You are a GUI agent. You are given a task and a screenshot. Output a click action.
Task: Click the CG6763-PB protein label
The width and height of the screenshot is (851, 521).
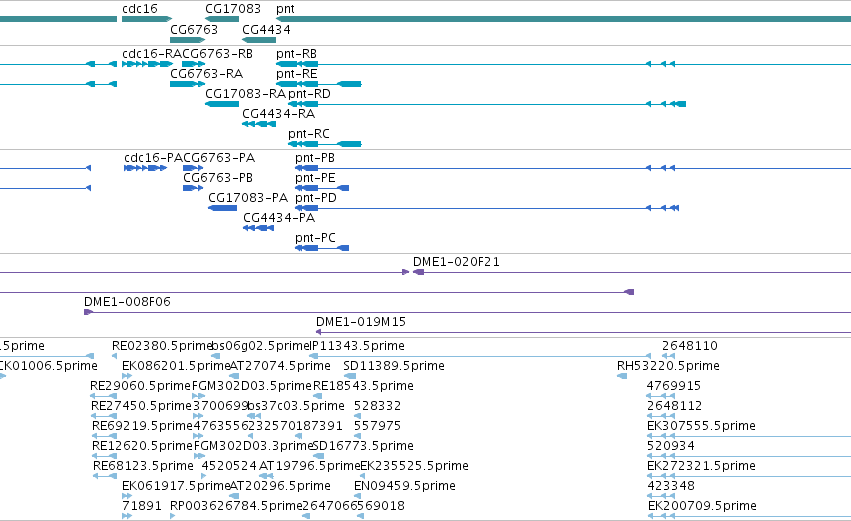pyautogui.click(x=218, y=178)
